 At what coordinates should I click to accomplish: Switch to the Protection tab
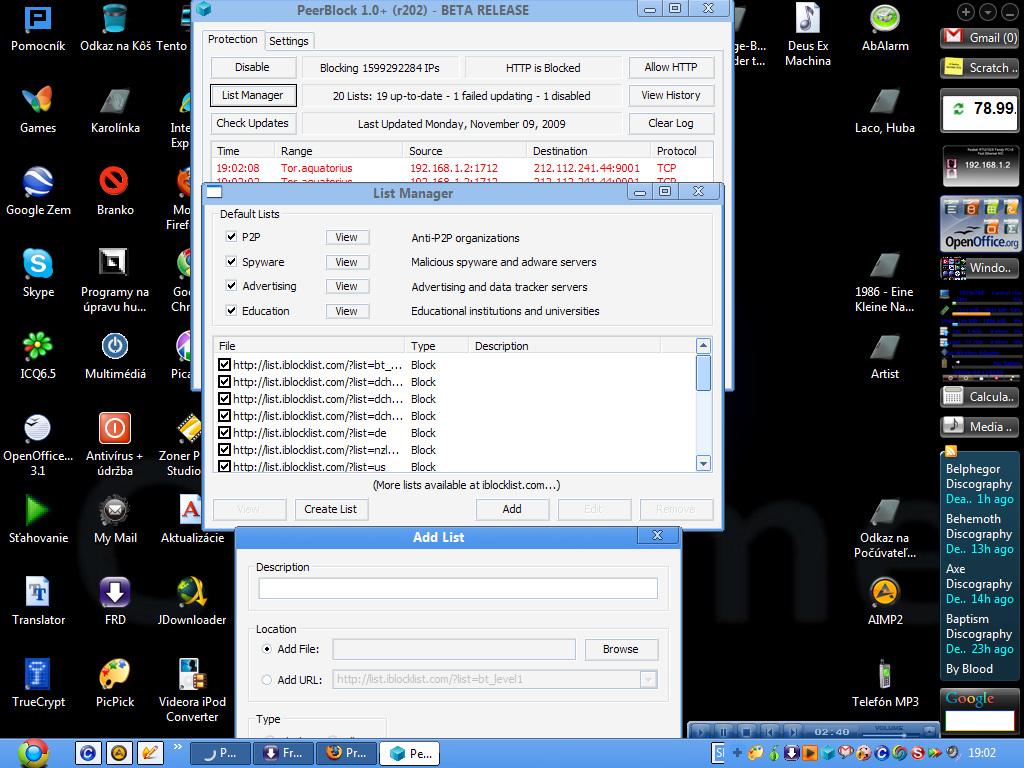pyautogui.click(x=232, y=39)
